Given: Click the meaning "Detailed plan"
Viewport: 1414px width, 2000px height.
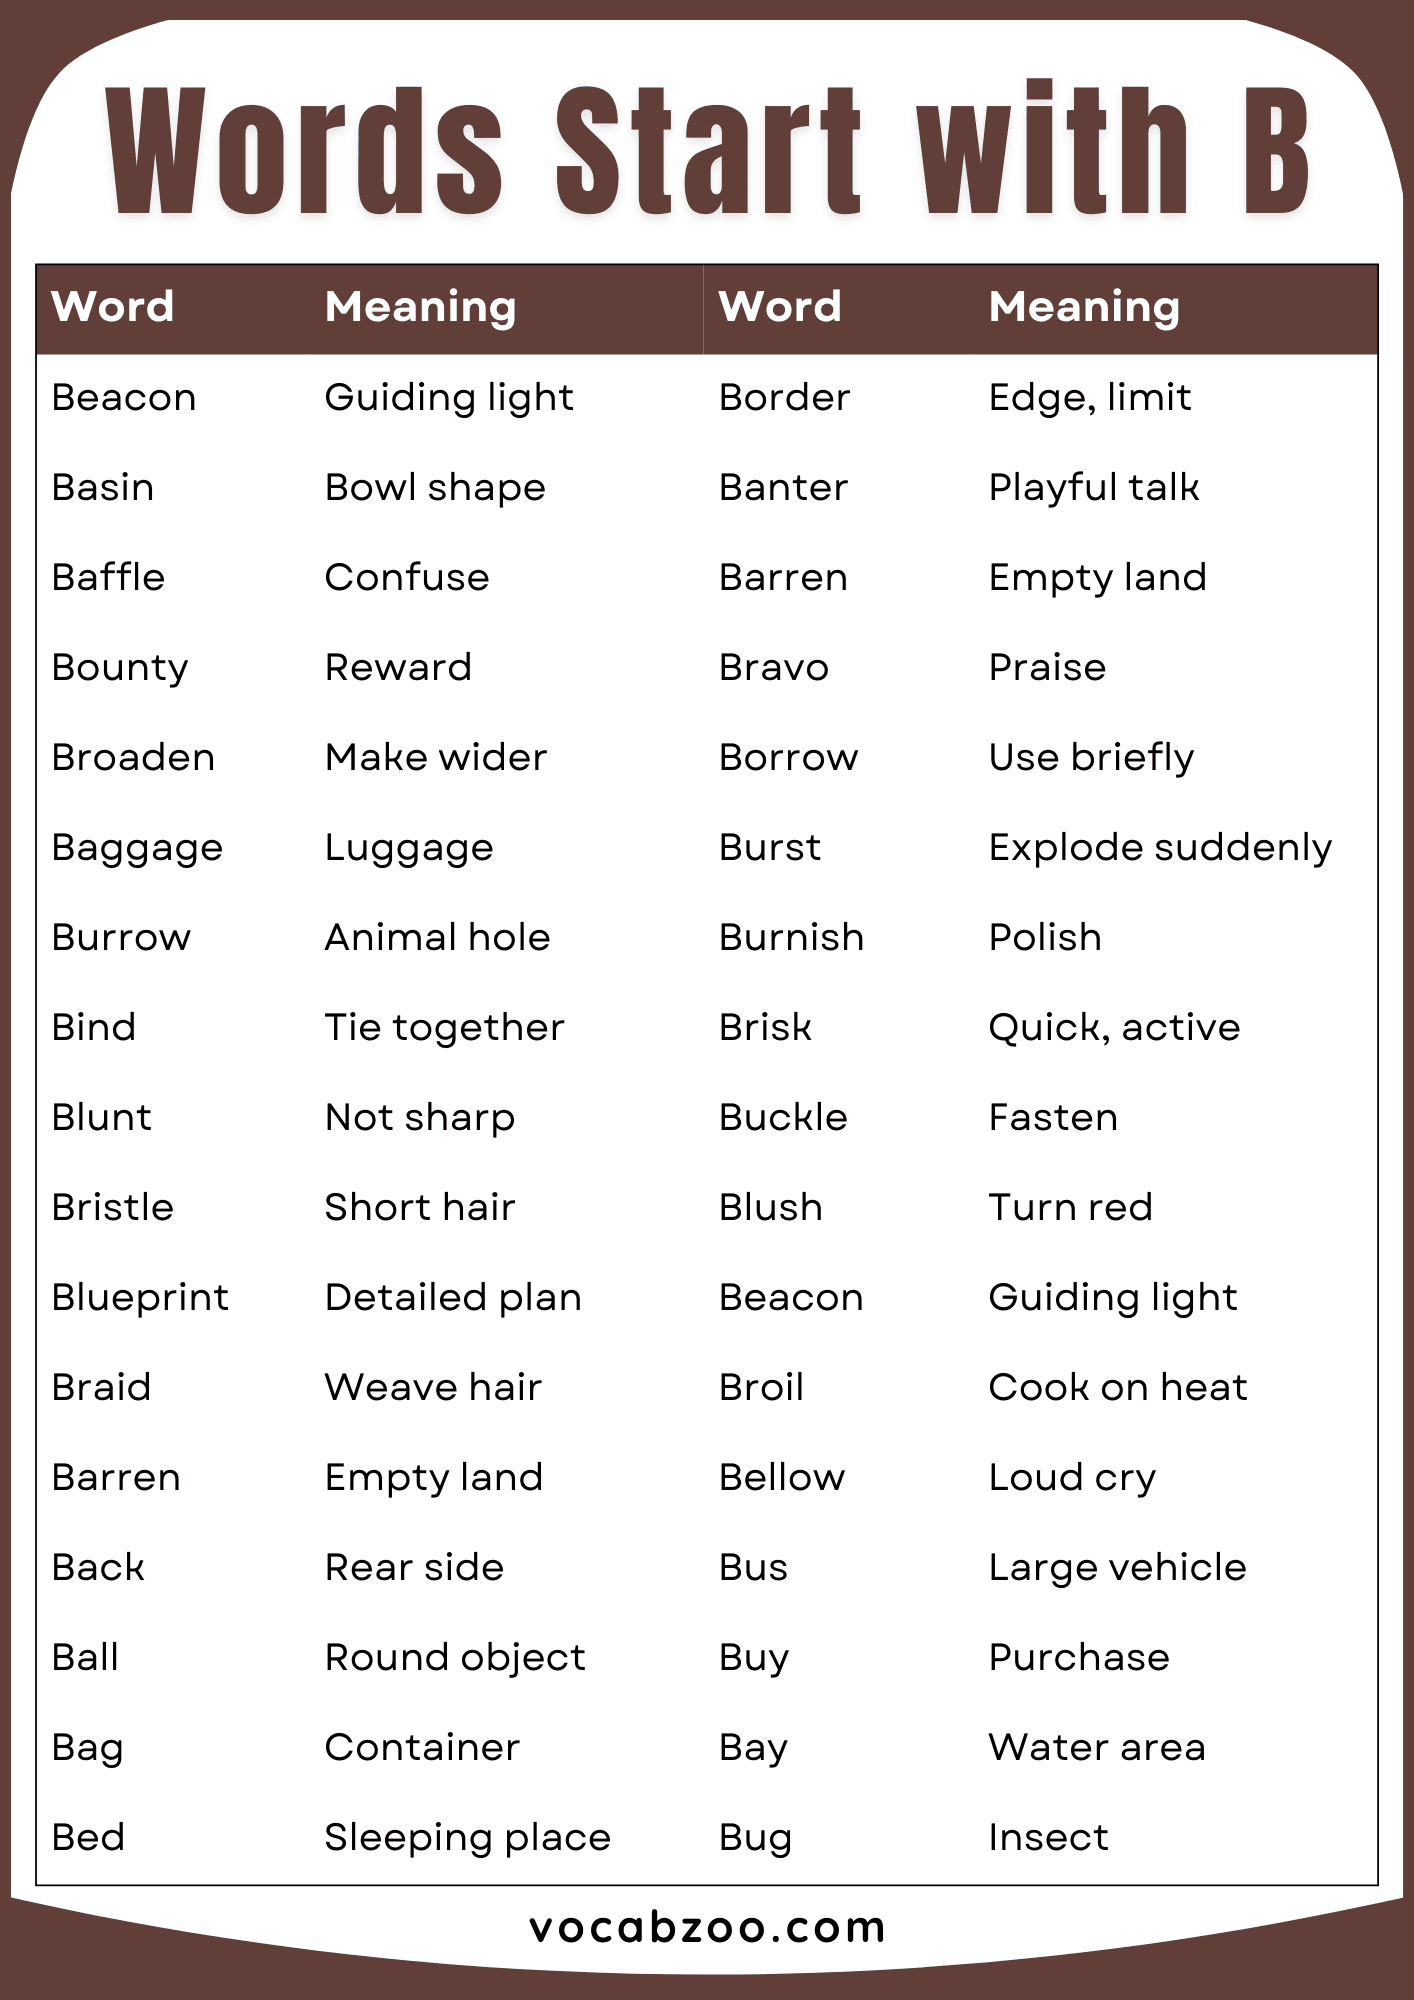Looking at the screenshot, I should pos(453,1297).
